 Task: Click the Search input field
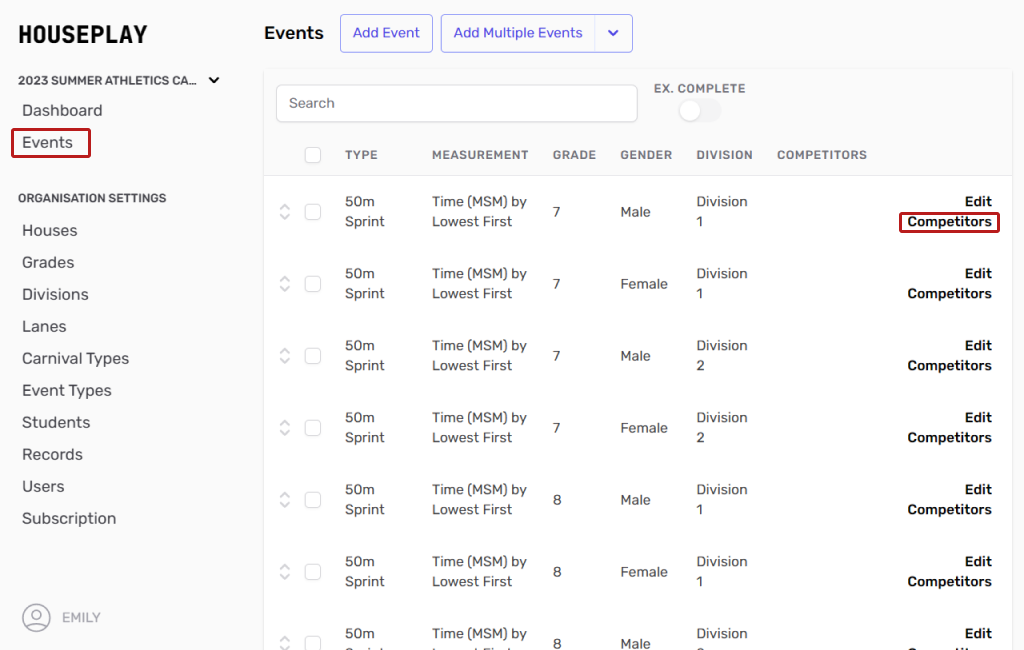point(456,103)
